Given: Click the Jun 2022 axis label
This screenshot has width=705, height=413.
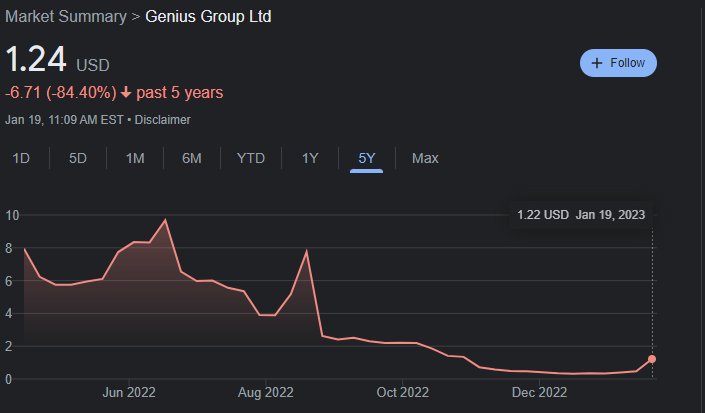Looking at the screenshot, I should [129, 392].
